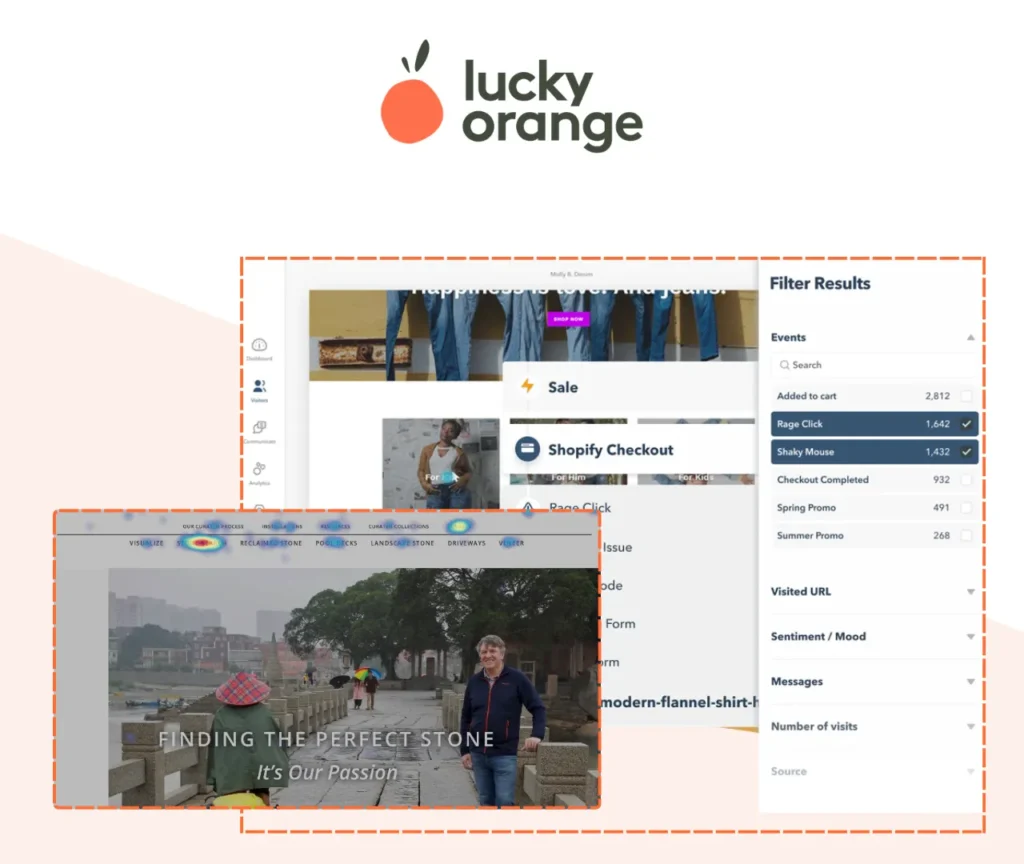Click the Shopify Checkout card icon
This screenshot has width=1024, height=864.
coord(528,449)
